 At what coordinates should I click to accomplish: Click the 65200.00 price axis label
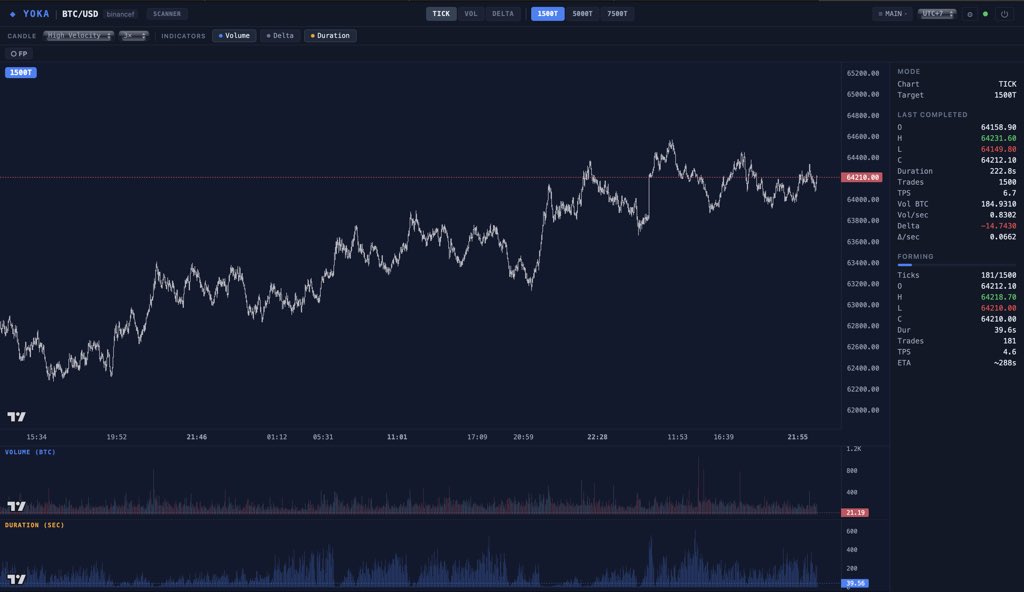(863, 73)
